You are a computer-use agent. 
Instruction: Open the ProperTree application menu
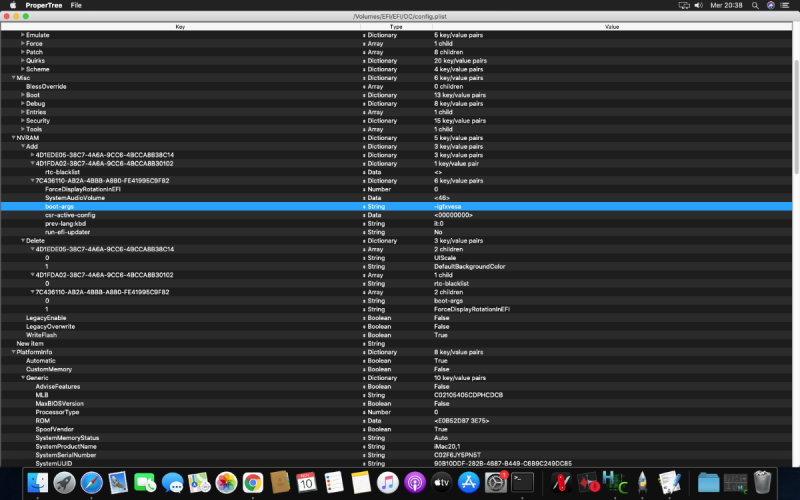(40, 5)
